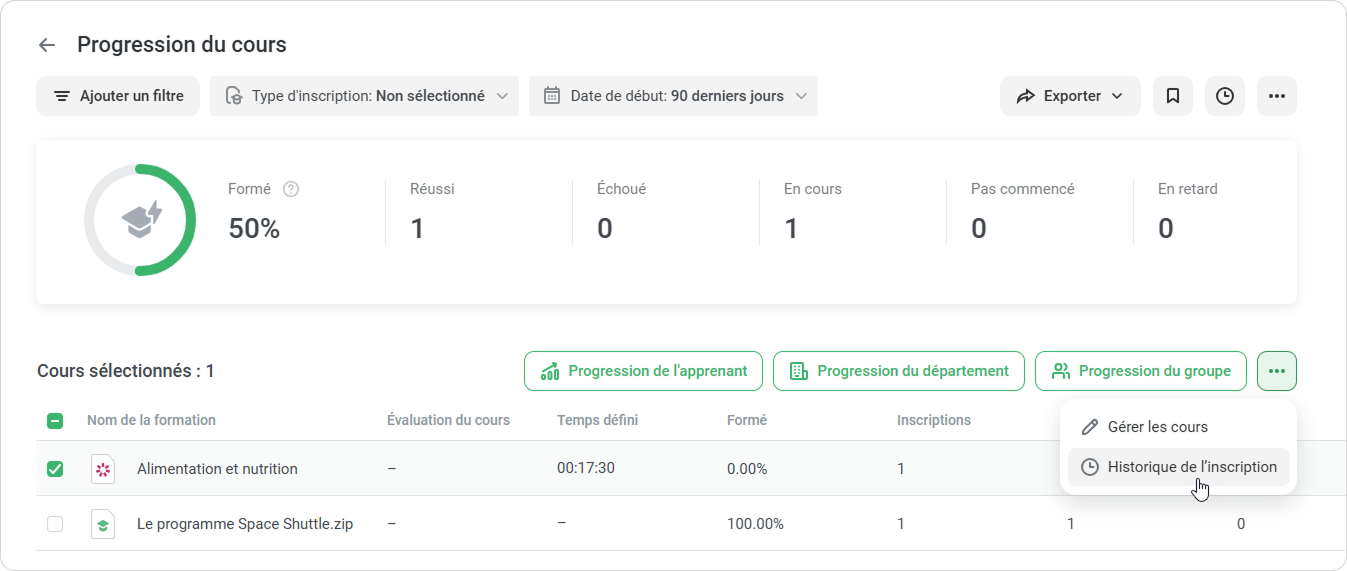Click the bookmark icon in the toolbar
The width and height of the screenshot is (1347, 571).
tap(1173, 96)
